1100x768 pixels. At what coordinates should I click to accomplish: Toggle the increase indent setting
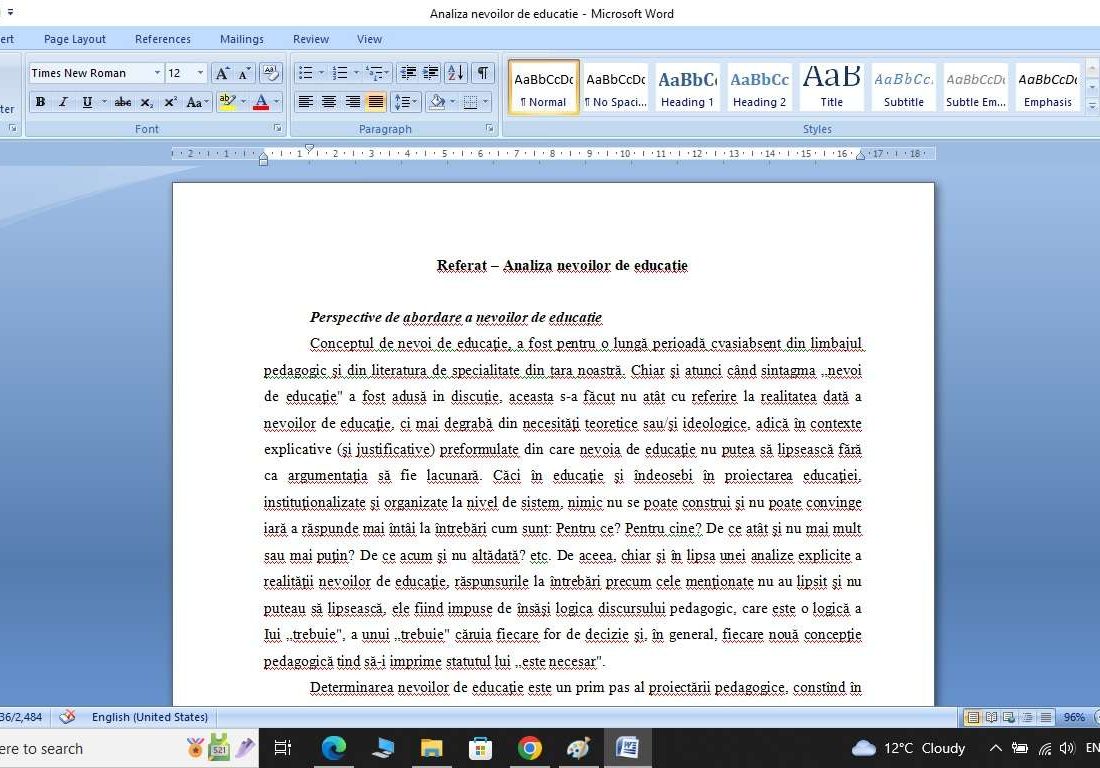430,72
